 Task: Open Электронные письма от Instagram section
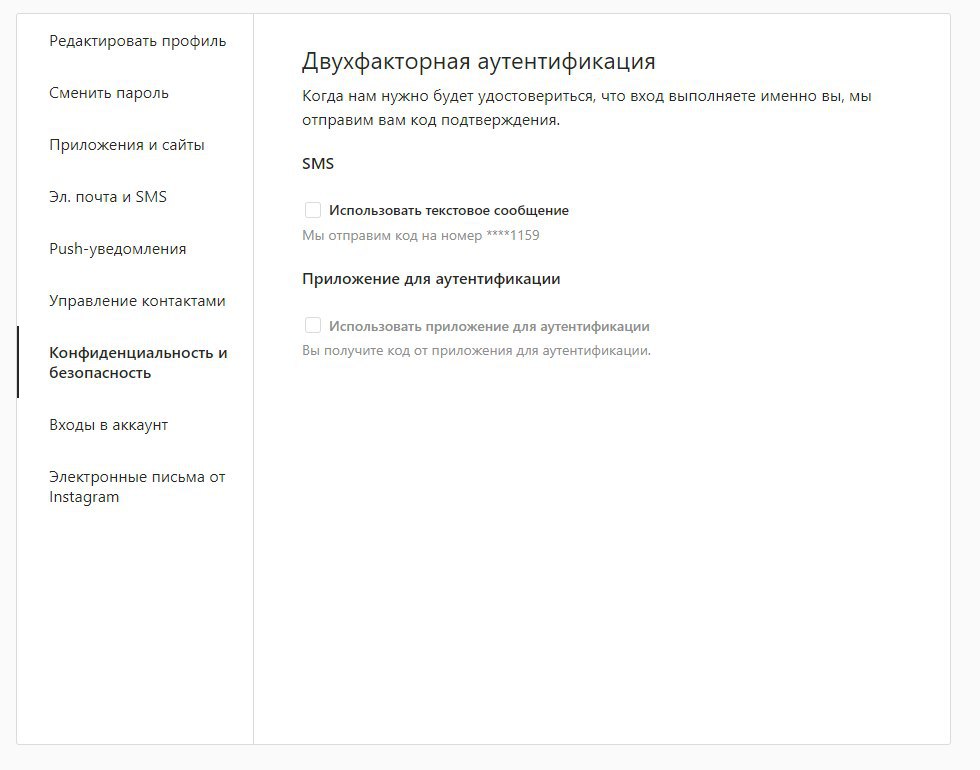[x=138, y=487]
